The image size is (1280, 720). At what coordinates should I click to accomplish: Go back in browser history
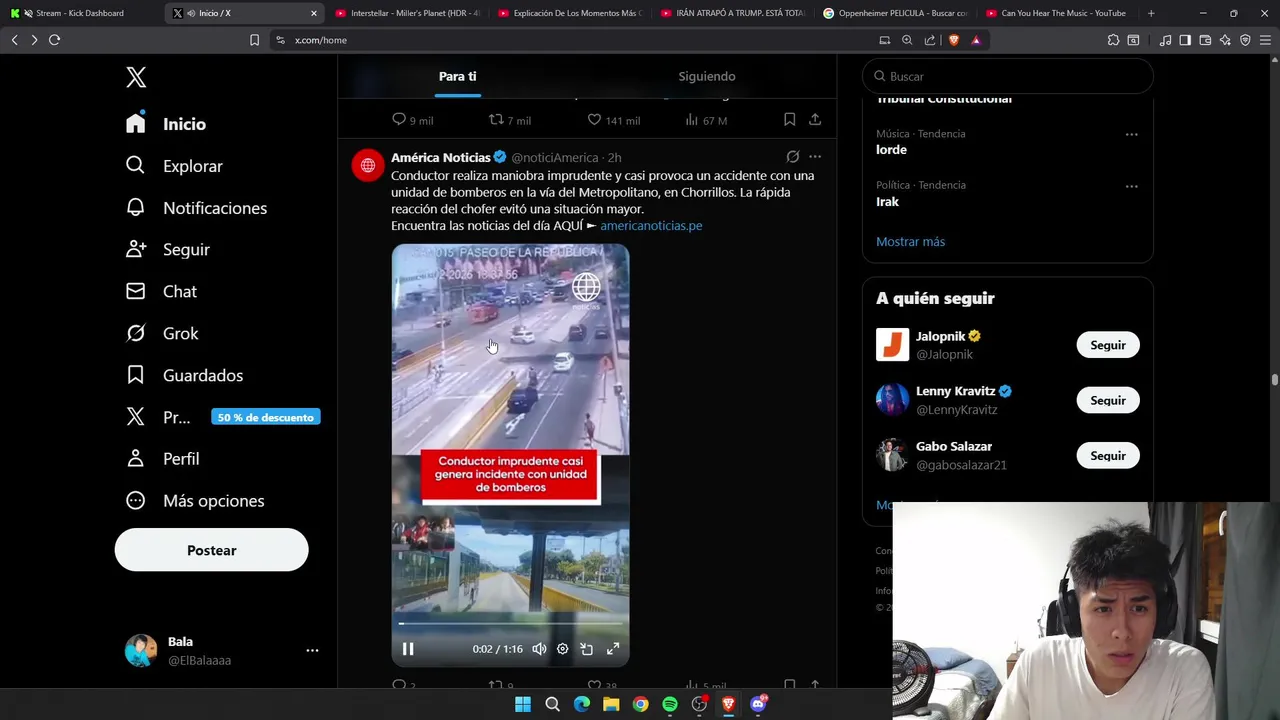click(x=14, y=40)
